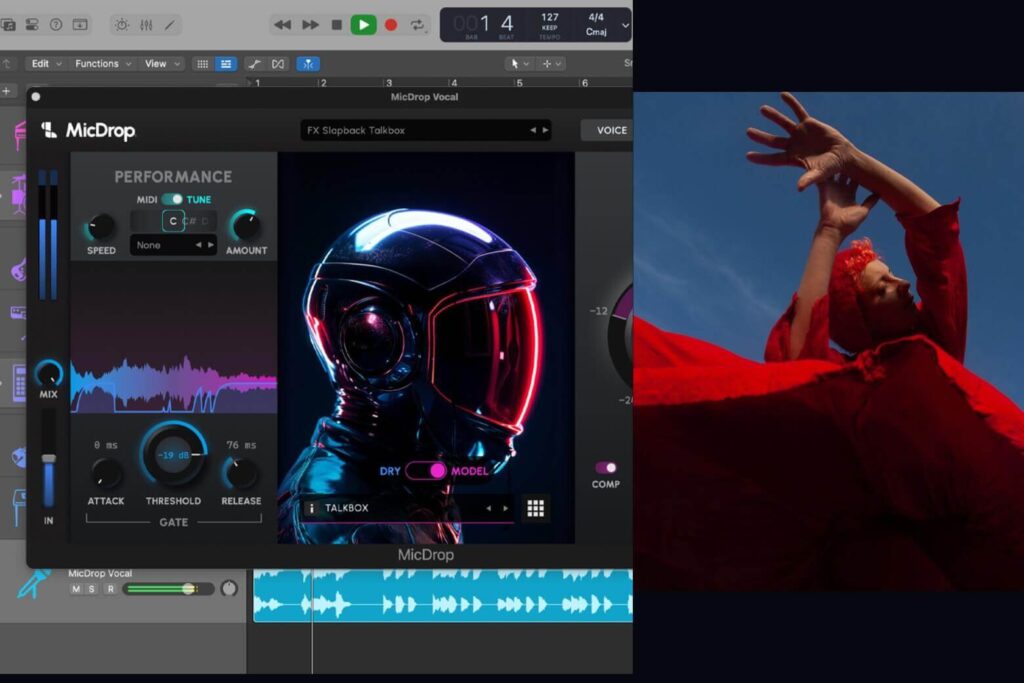Switch to list view icon
1024x683 pixels.
click(226, 64)
